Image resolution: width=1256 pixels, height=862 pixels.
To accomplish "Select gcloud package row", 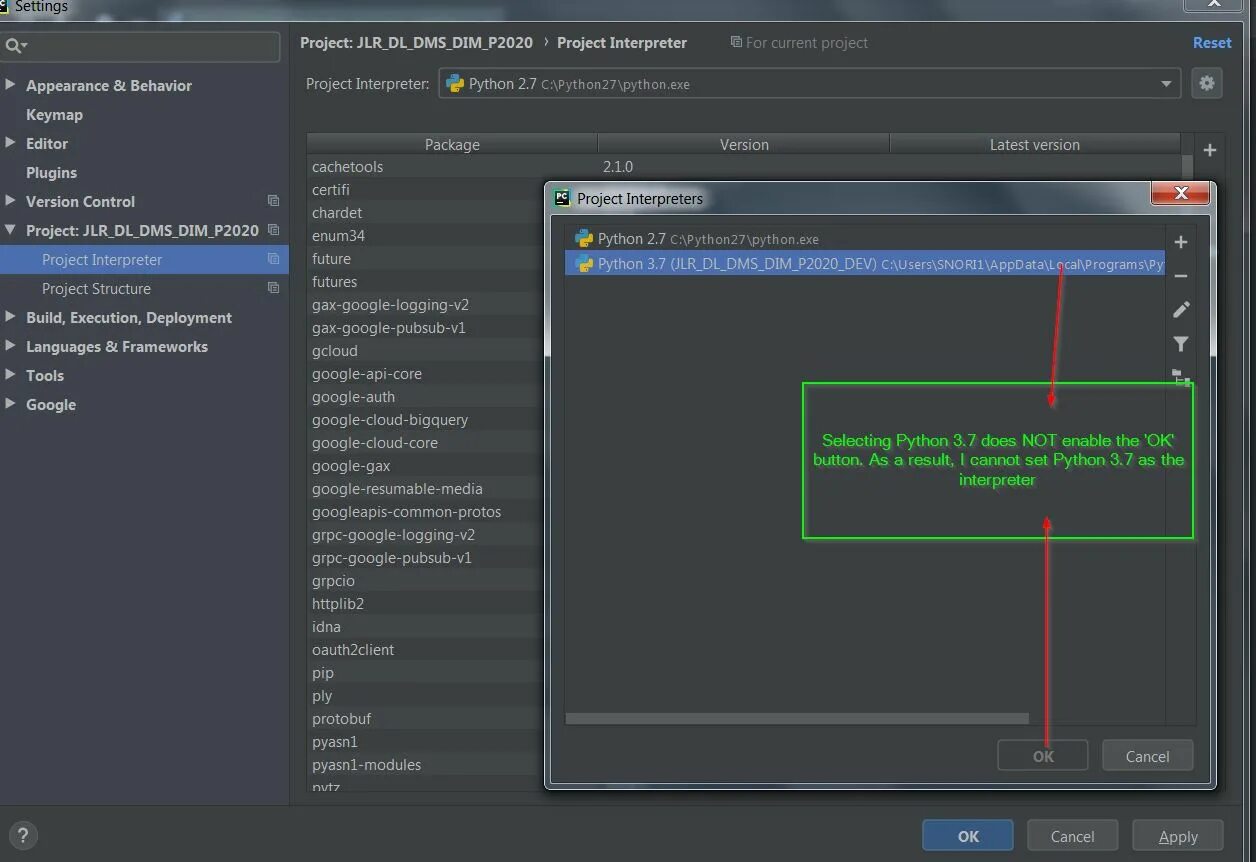I will (335, 350).
